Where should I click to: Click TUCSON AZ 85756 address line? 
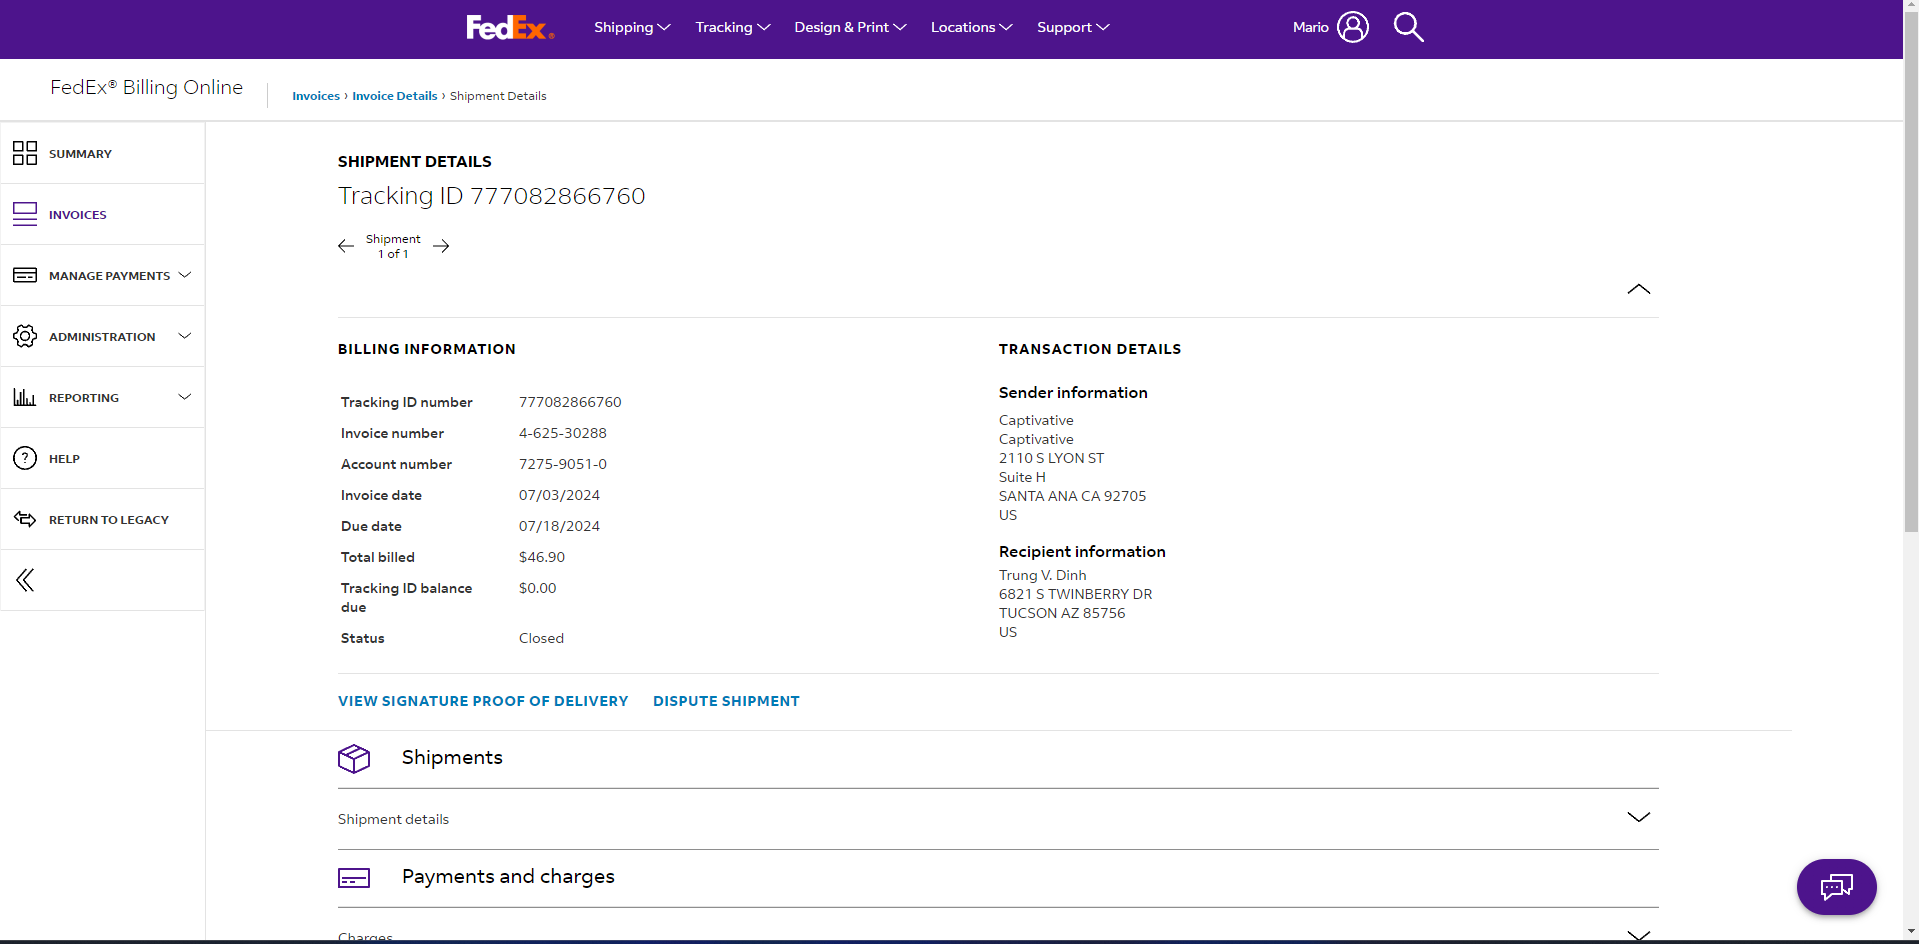click(1062, 613)
